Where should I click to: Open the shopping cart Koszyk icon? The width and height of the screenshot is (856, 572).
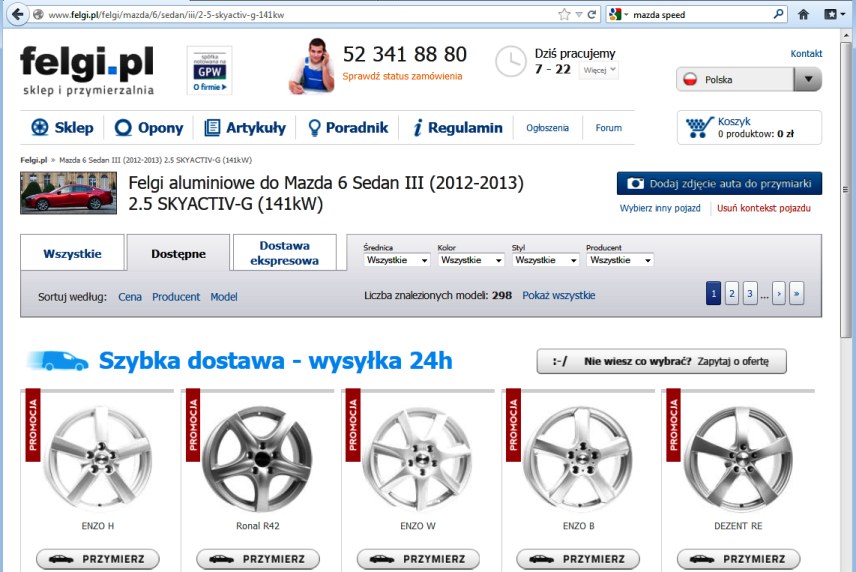699,127
